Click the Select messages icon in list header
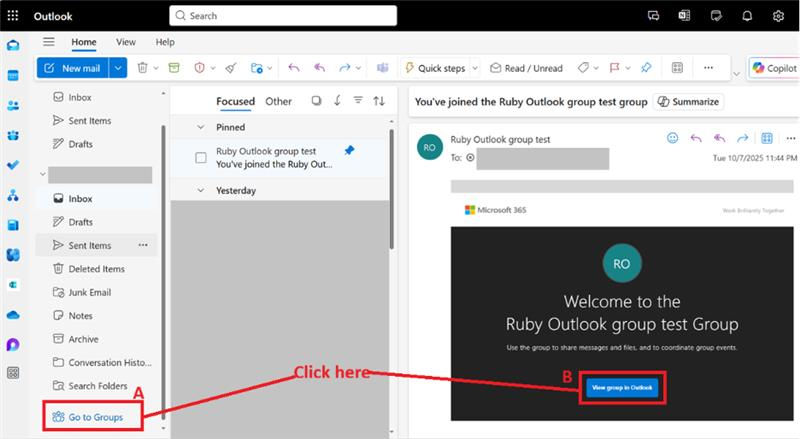 click(x=316, y=101)
